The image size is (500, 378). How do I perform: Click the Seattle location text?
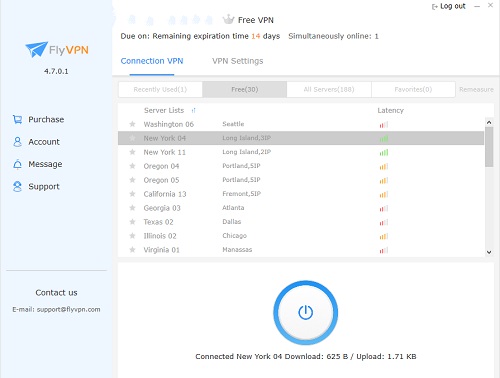click(x=233, y=124)
